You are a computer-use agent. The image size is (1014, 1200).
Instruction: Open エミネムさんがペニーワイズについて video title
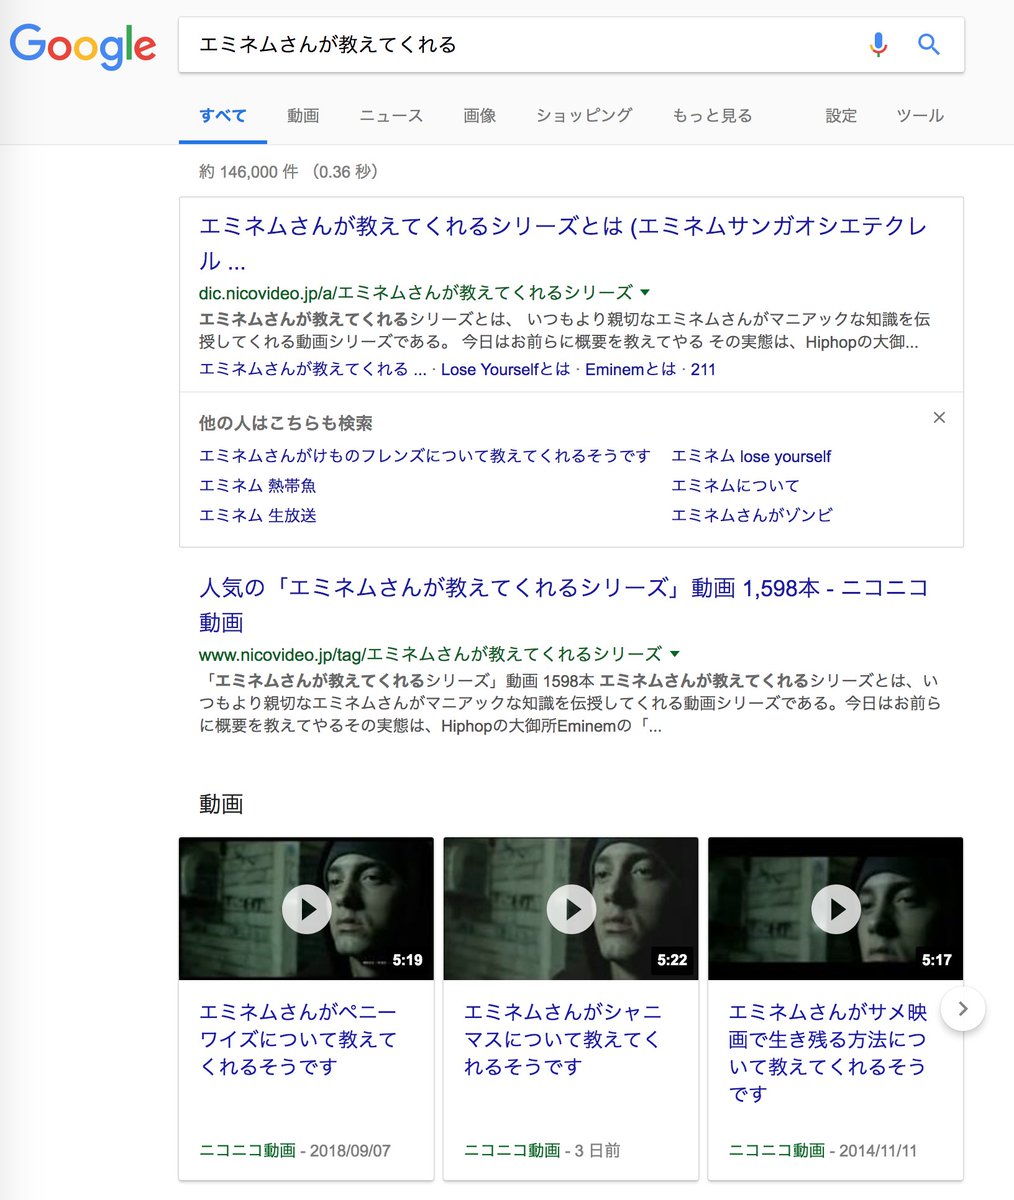(x=298, y=1040)
